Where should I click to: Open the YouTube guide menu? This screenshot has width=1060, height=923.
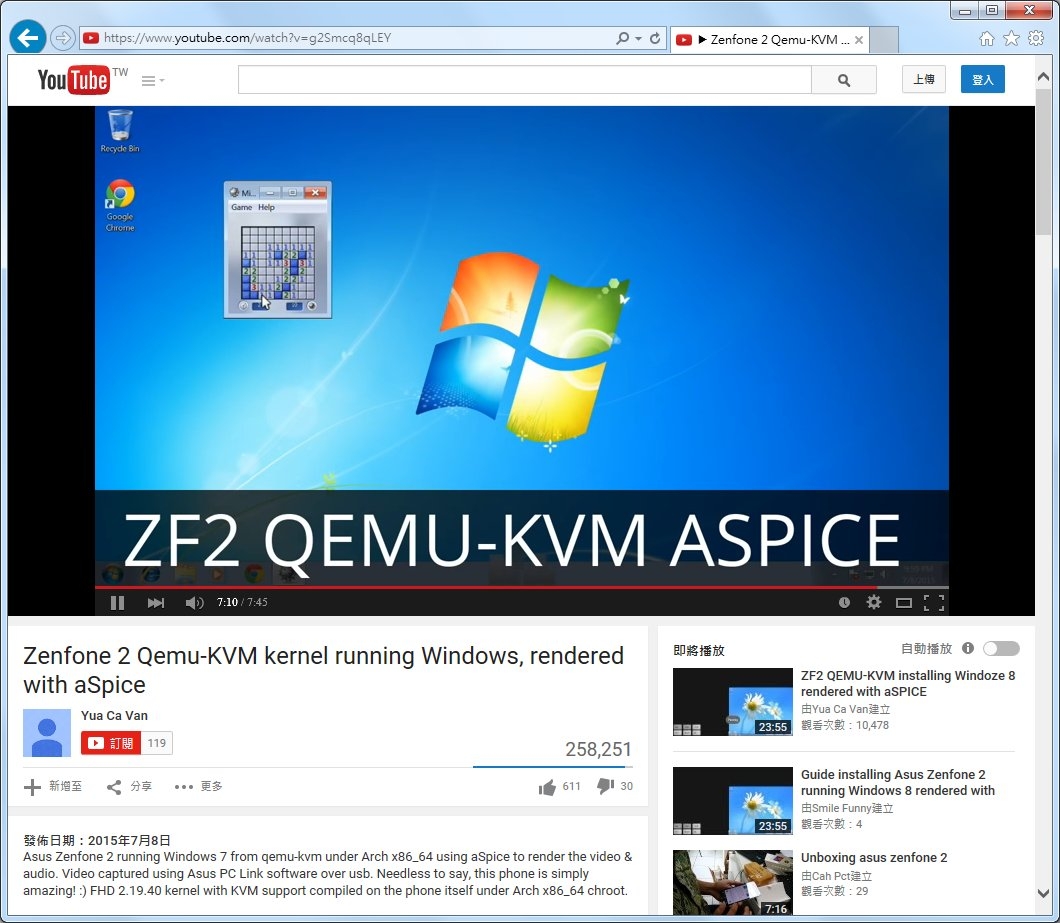click(x=152, y=81)
